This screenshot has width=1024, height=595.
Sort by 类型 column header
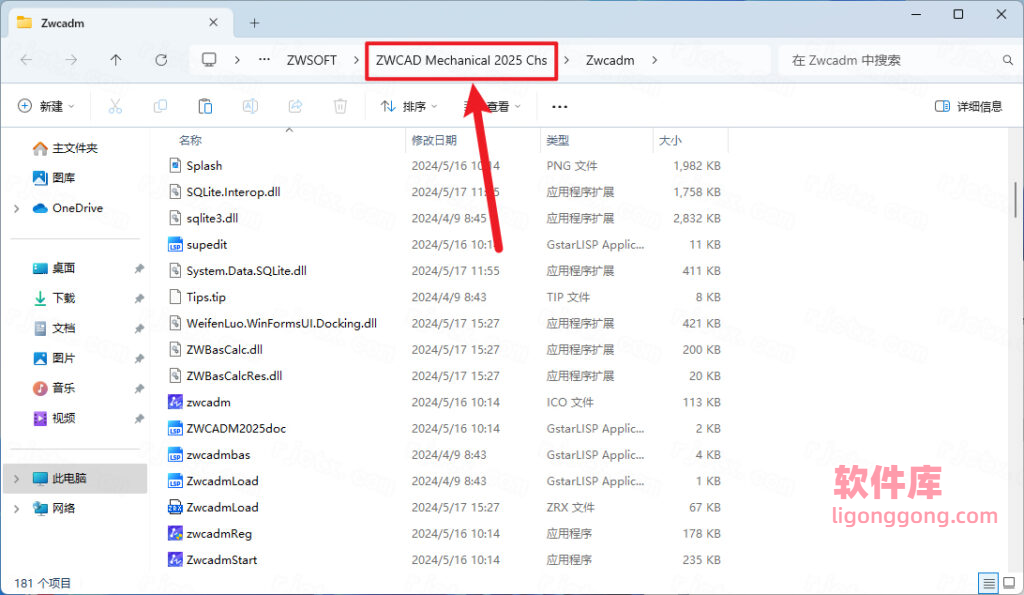pos(558,140)
